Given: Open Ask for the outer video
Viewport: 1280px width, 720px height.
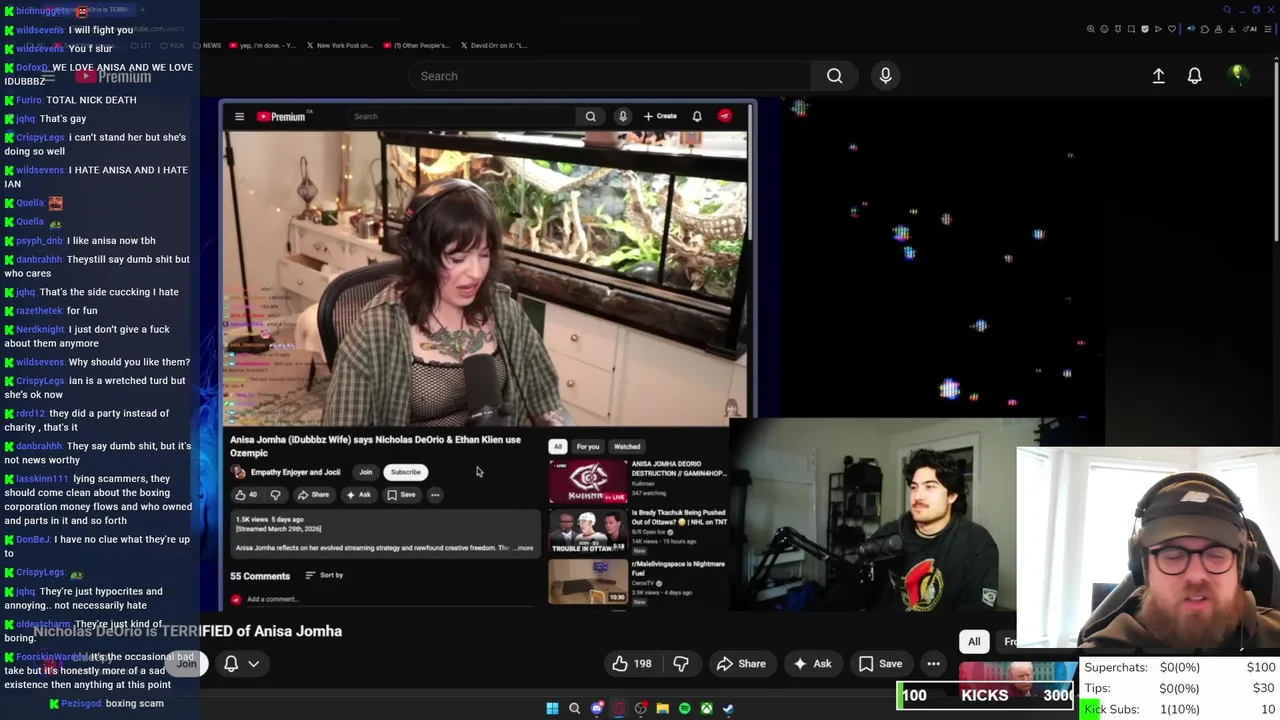Looking at the screenshot, I should 812,663.
